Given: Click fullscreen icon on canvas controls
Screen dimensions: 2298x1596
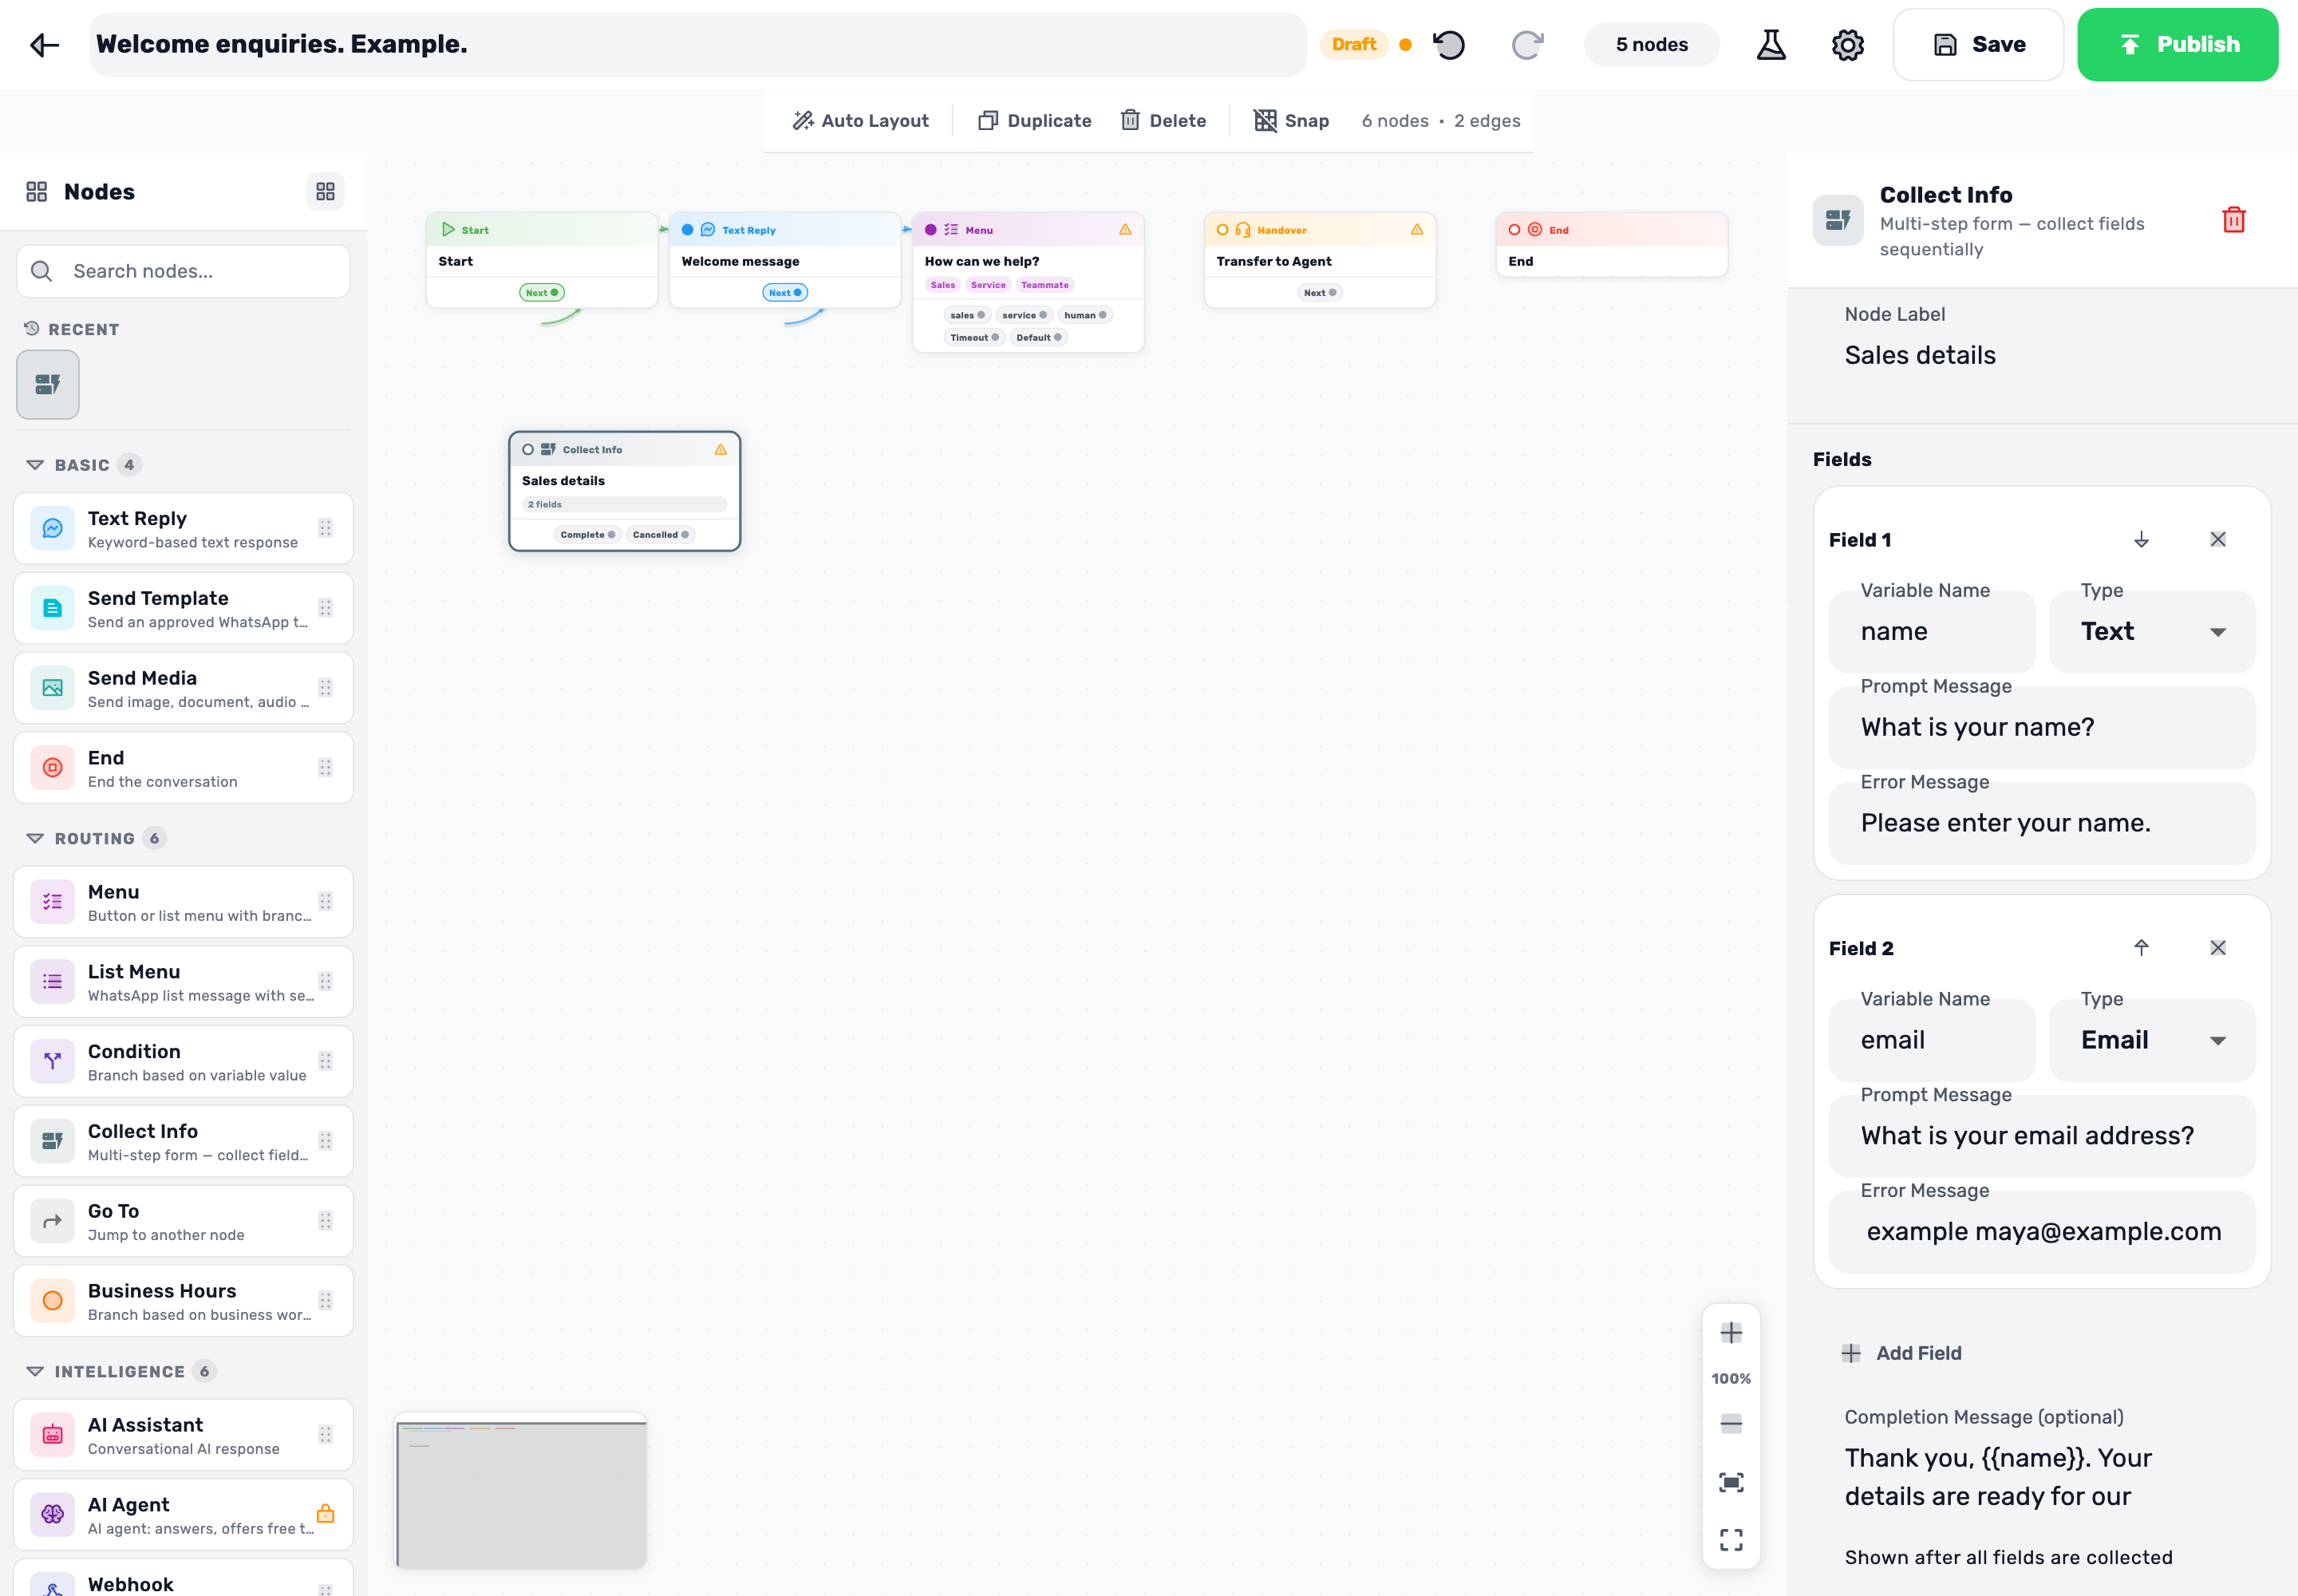Looking at the screenshot, I should (x=1731, y=1539).
